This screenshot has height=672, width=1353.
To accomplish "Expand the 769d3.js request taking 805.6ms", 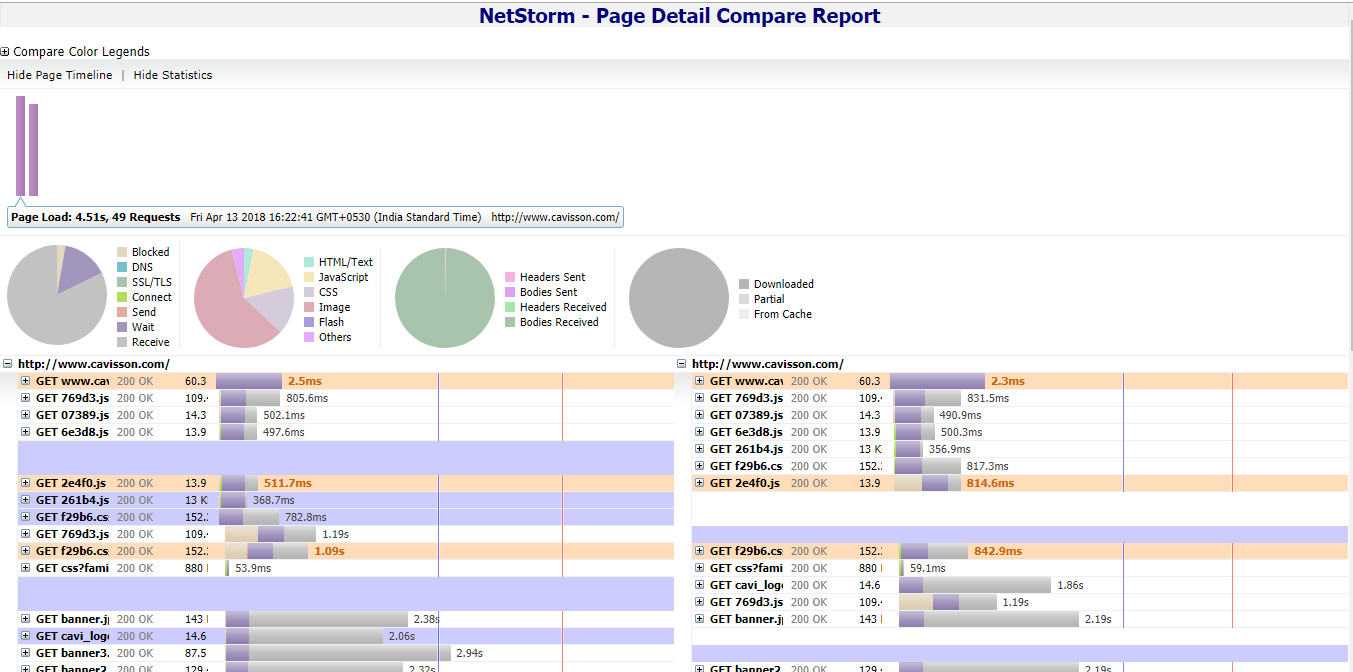I will (26, 398).
